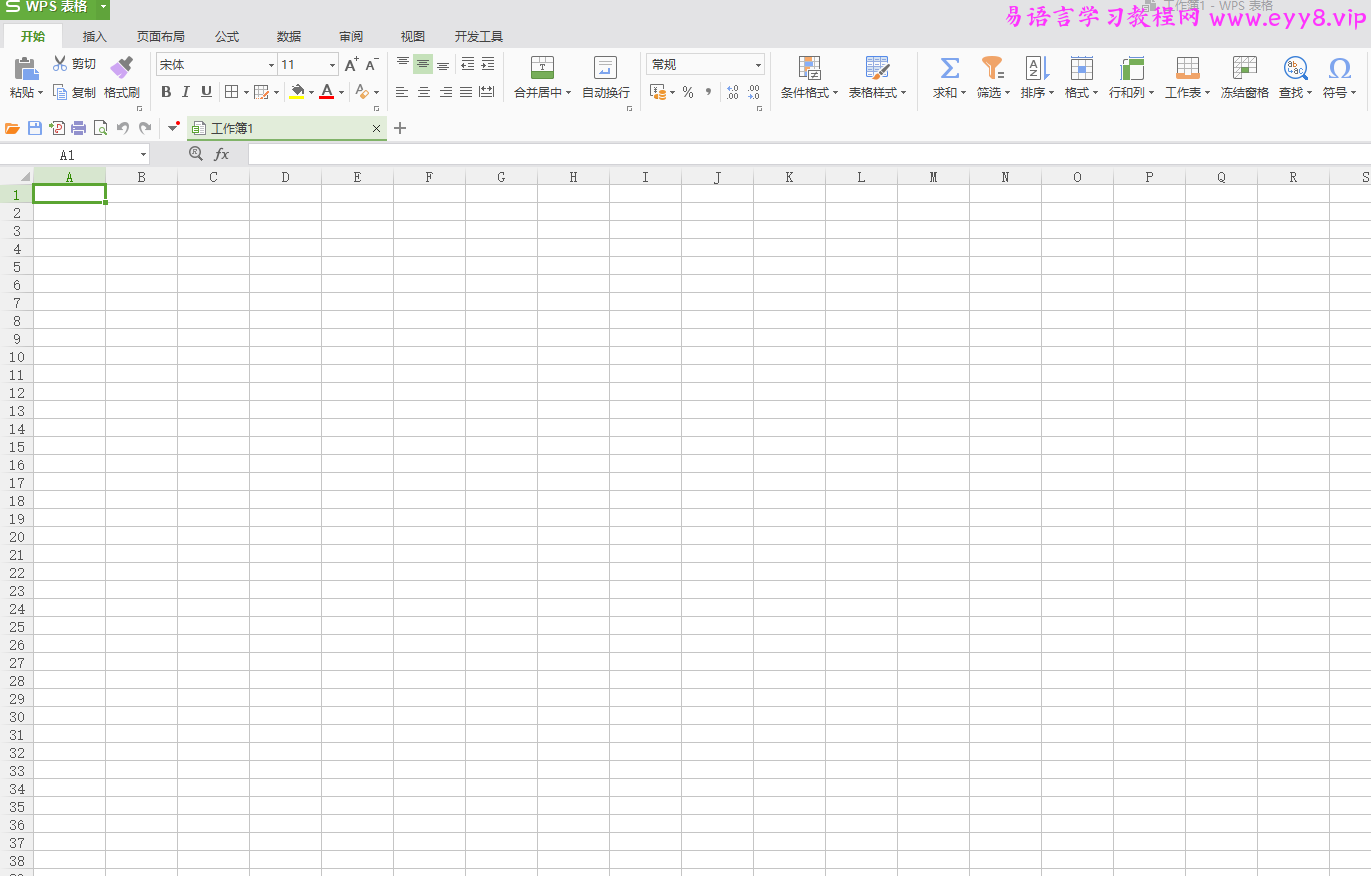Open the Borders grid icon
This screenshot has width=1371, height=876.
231,92
